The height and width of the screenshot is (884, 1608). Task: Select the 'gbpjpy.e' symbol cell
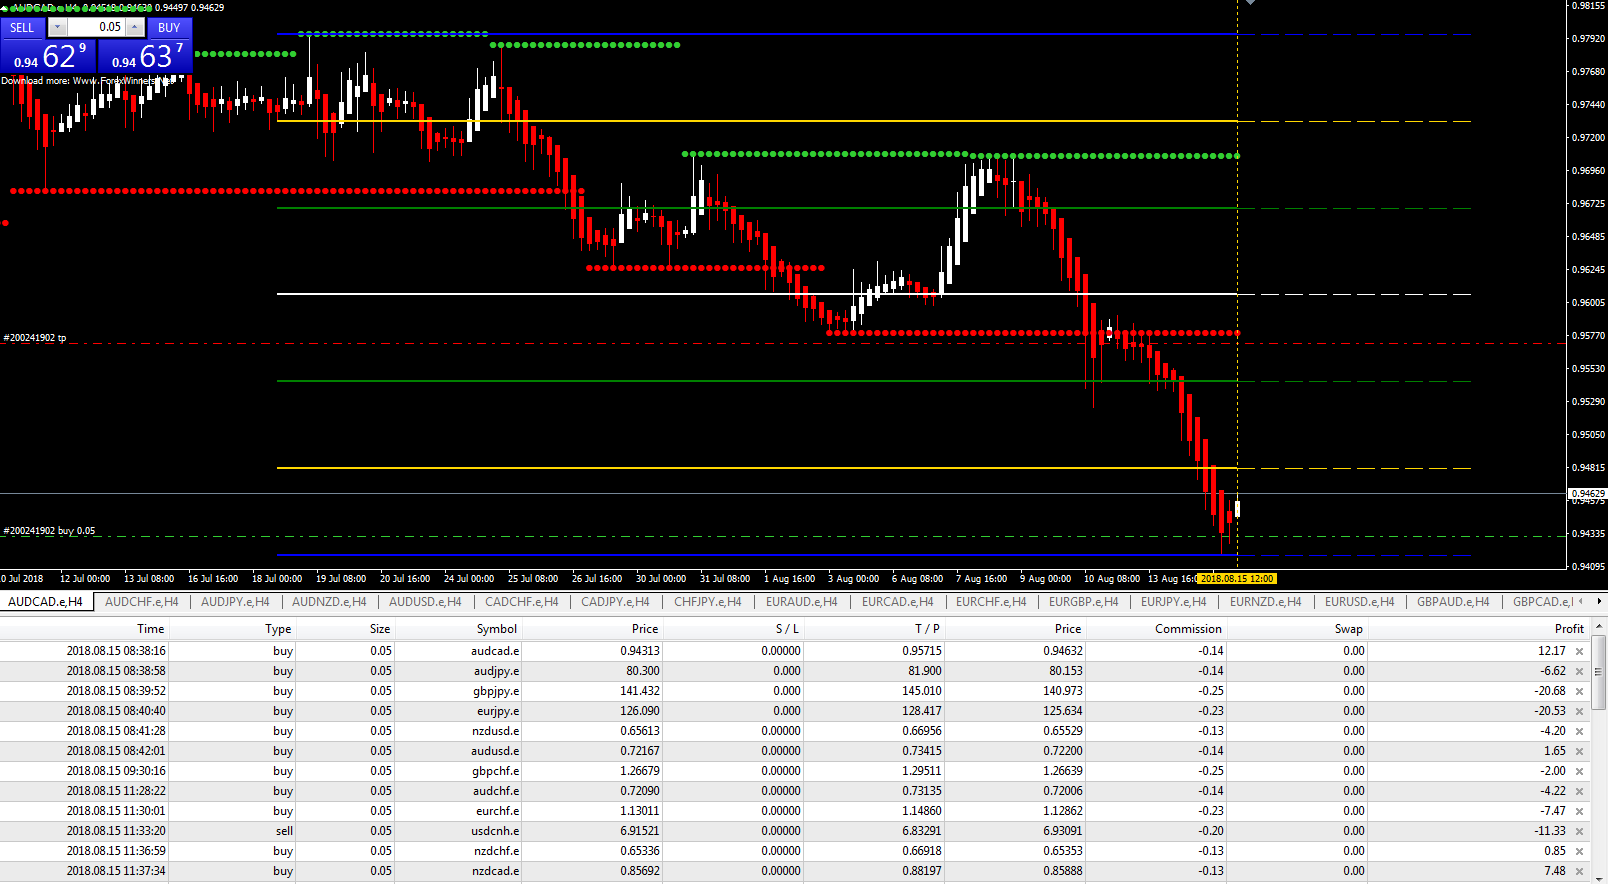click(496, 691)
